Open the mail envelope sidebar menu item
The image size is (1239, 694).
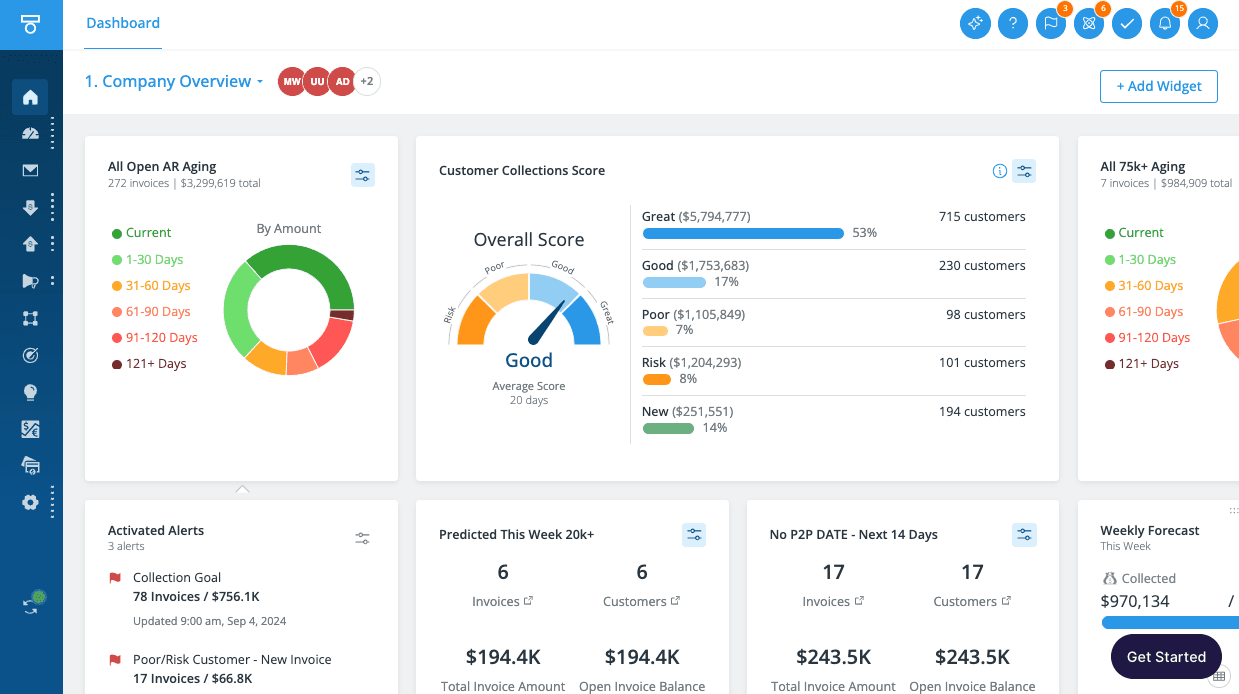(30, 170)
